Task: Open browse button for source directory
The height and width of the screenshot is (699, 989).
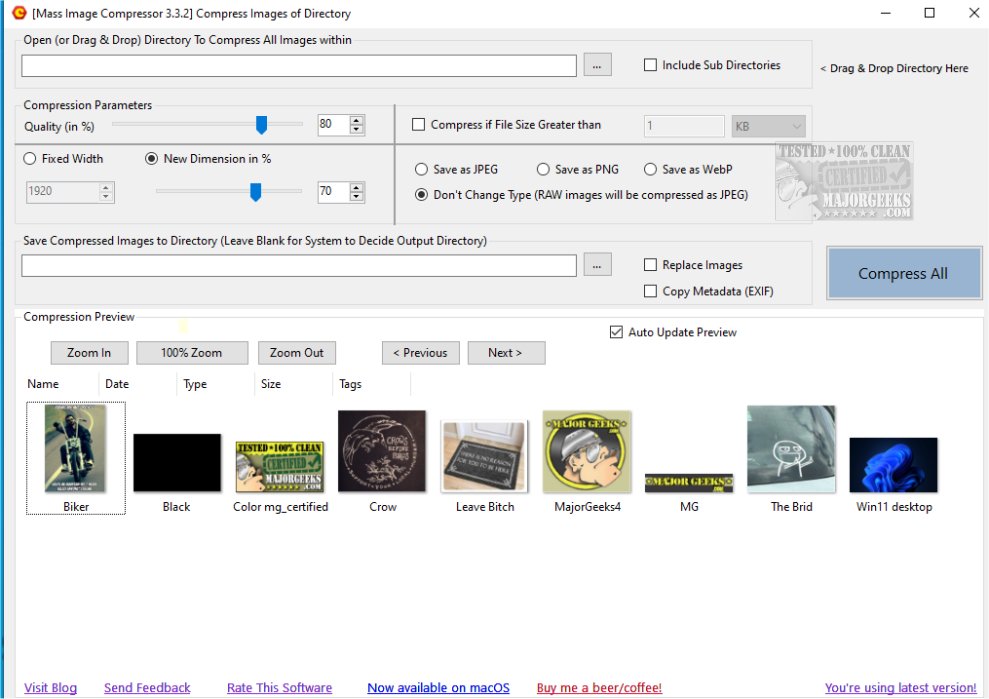Action: (x=597, y=65)
